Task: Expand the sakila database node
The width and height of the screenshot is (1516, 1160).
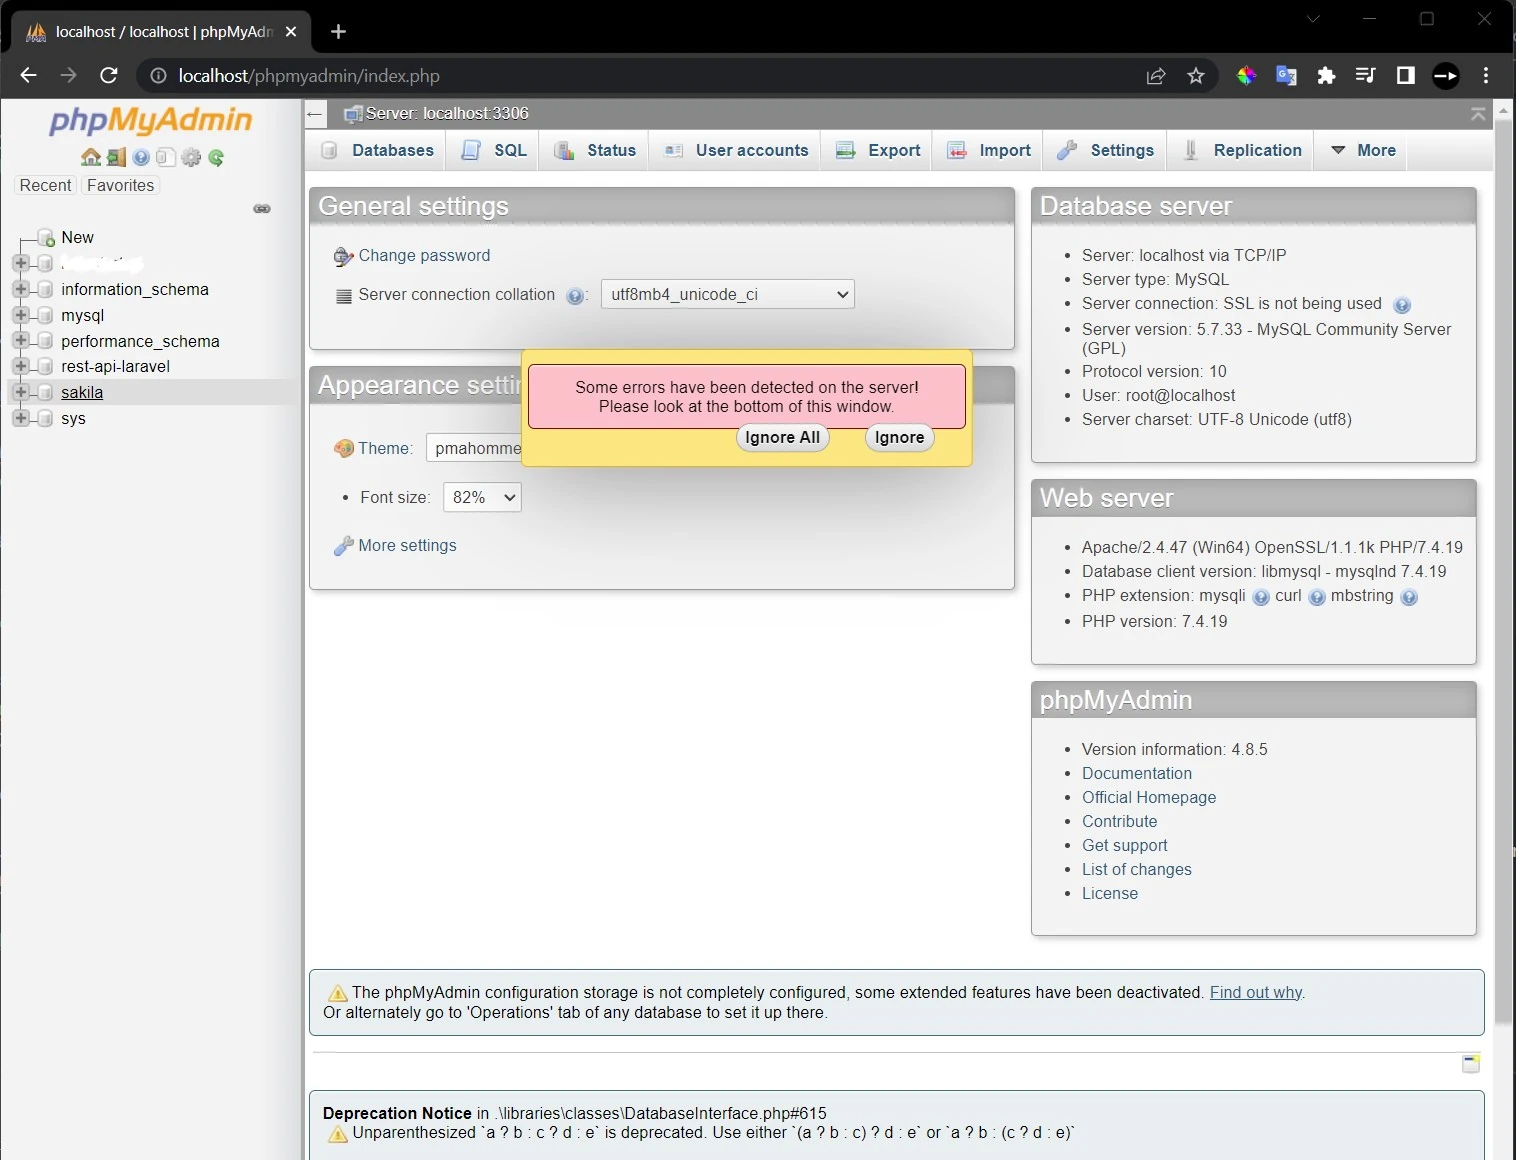Action: click(x=20, y=392)
